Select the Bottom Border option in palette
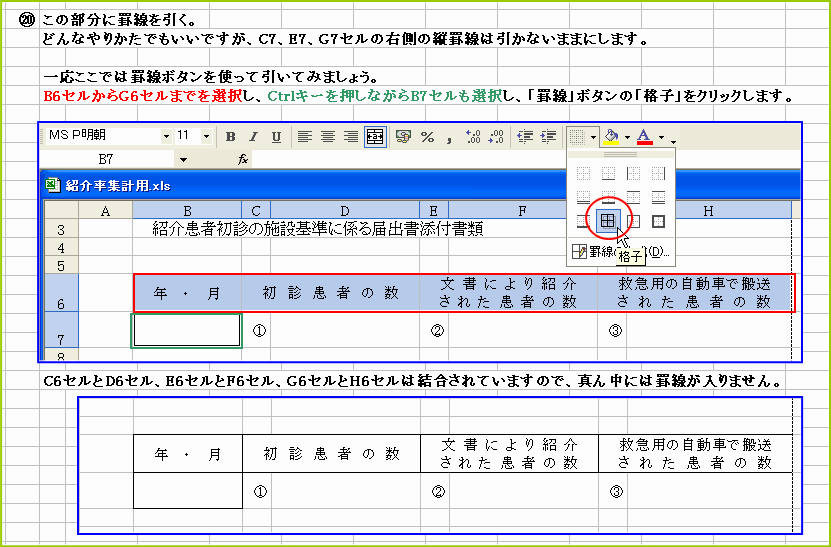 point(608,173)
